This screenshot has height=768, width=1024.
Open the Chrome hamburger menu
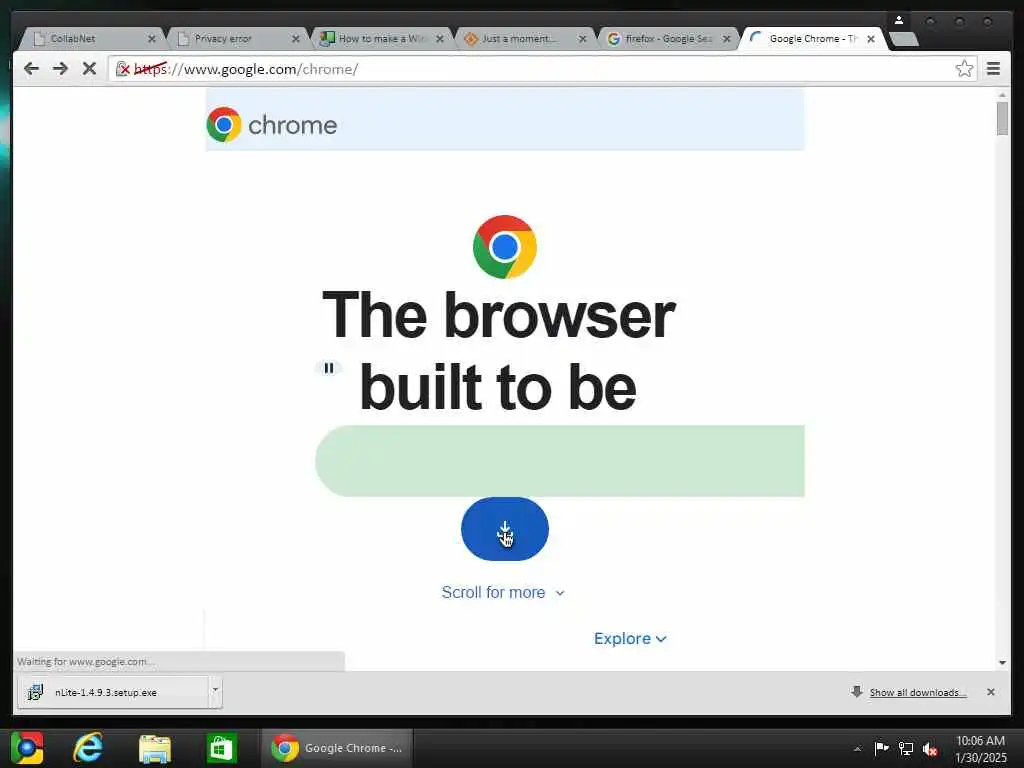(993, 69)
